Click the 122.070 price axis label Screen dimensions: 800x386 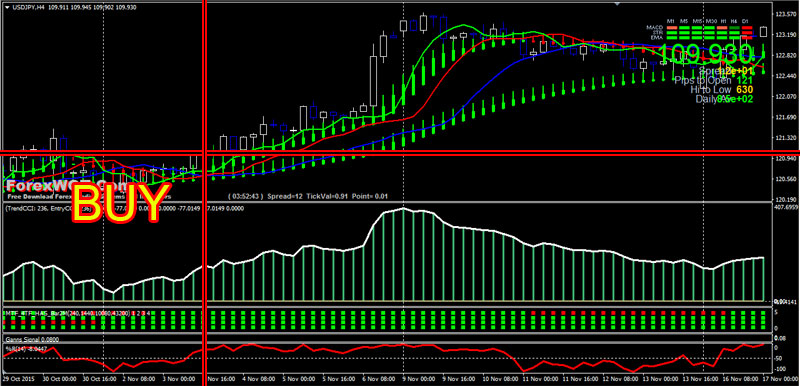tap(785, 96)
